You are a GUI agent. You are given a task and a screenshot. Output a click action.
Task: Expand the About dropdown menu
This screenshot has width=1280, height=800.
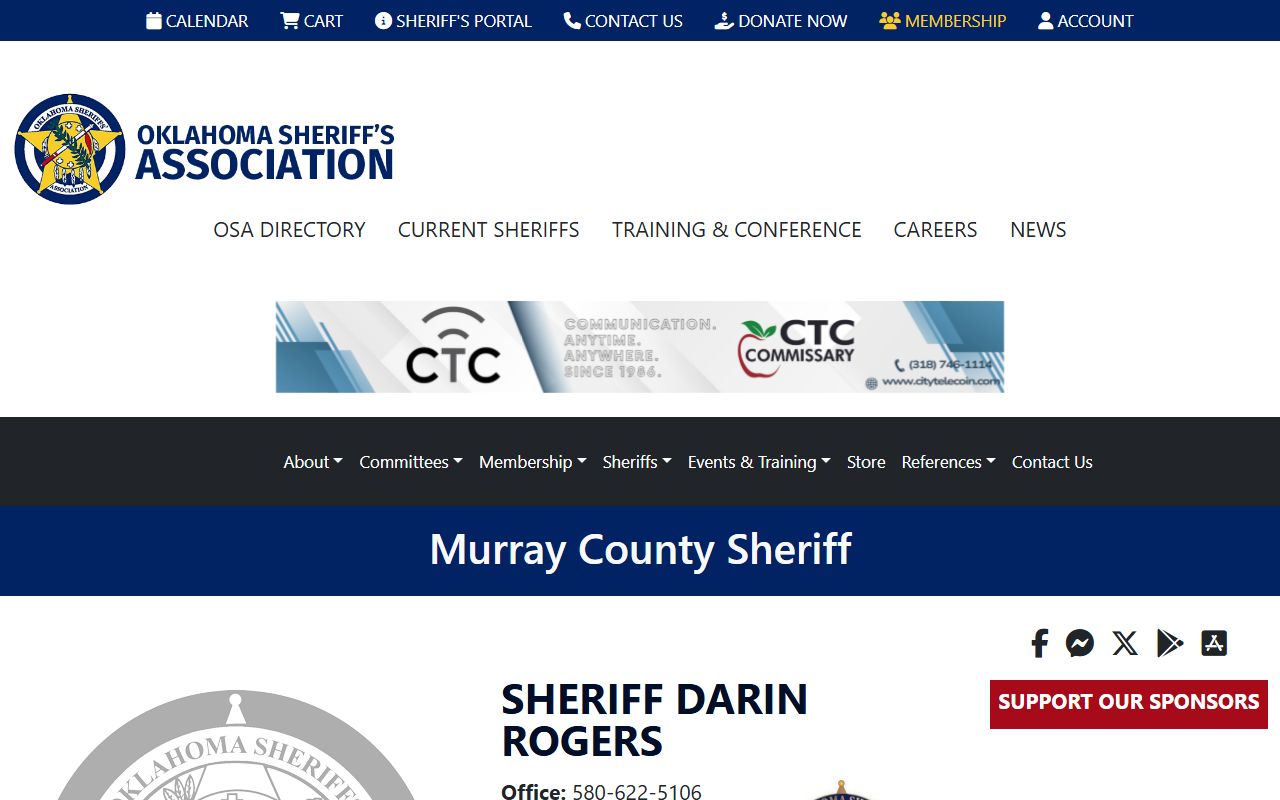313,462
